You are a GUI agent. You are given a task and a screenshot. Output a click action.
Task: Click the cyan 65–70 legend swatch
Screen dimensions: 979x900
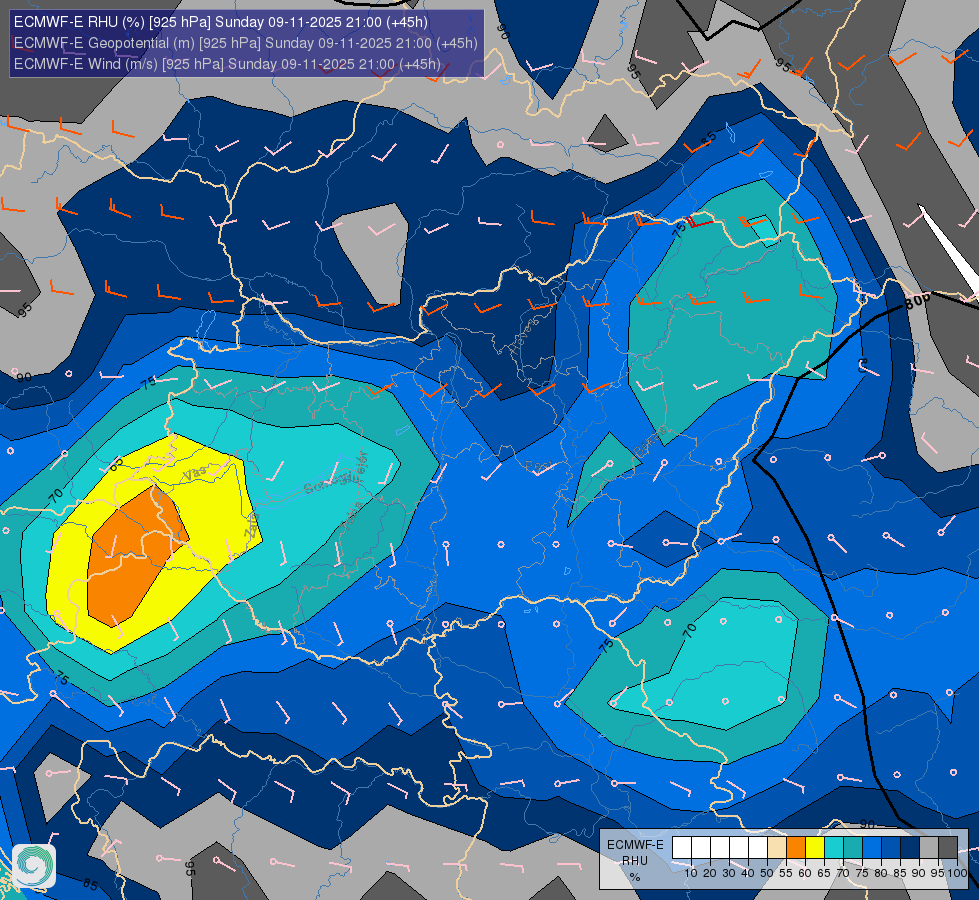834,848
